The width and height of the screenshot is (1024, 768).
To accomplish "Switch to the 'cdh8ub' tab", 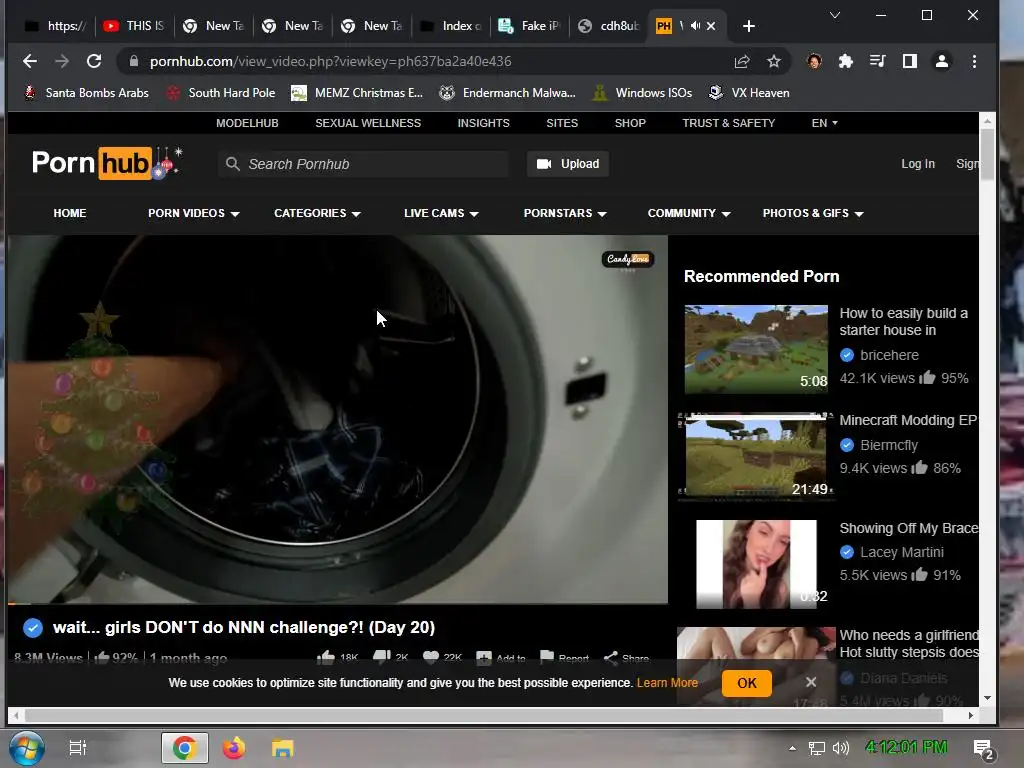I will click(609, 26).
